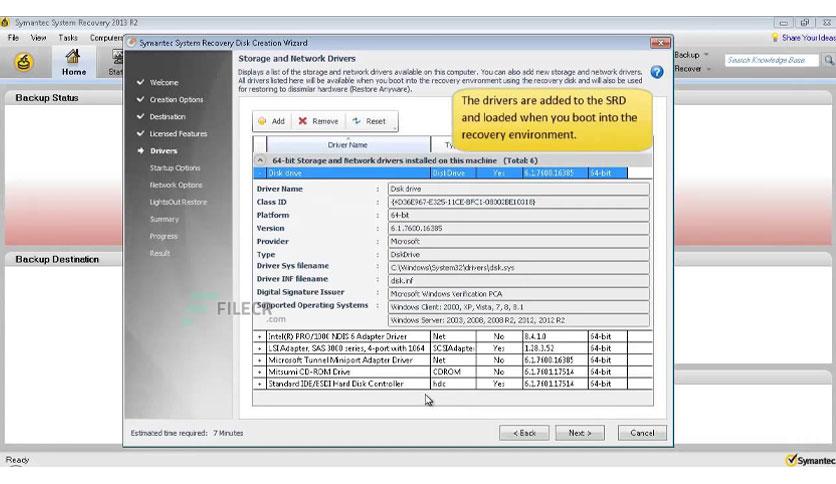Viewport: 836px width, 484px height.
Task: Click the Add driver icon
Action: pyautogui.click(x=262, y=121)
